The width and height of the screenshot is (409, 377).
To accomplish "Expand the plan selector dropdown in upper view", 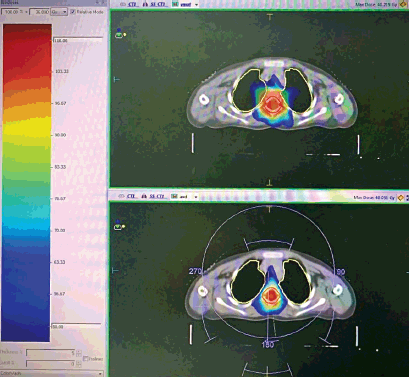I will coord(196,5).
